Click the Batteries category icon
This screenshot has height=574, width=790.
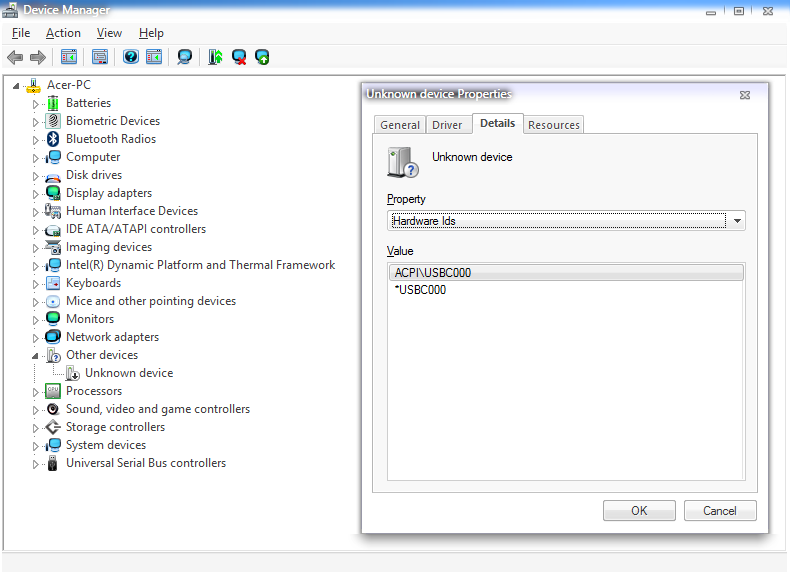pos(53,104)
